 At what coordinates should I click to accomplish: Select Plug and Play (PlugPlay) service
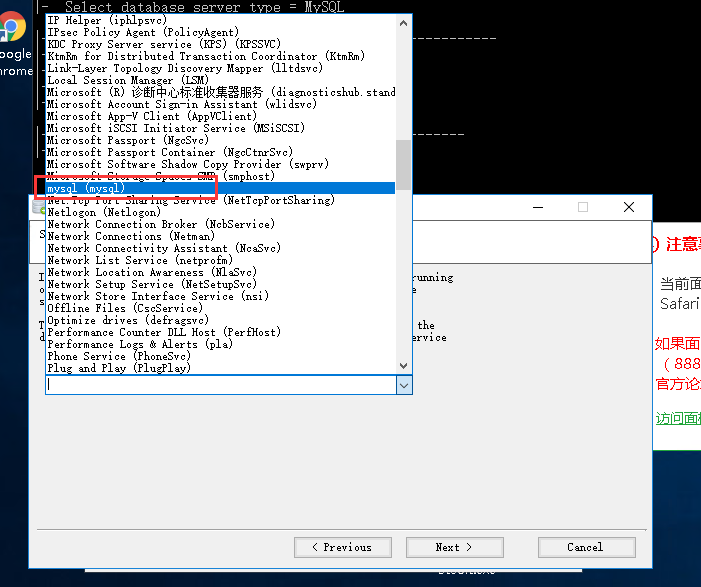[x=221, y=368]
